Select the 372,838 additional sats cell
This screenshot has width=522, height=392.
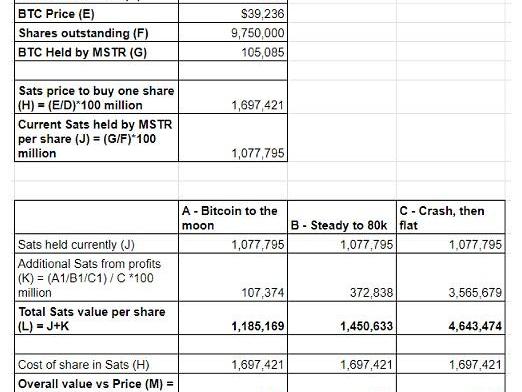click(342, 277)
